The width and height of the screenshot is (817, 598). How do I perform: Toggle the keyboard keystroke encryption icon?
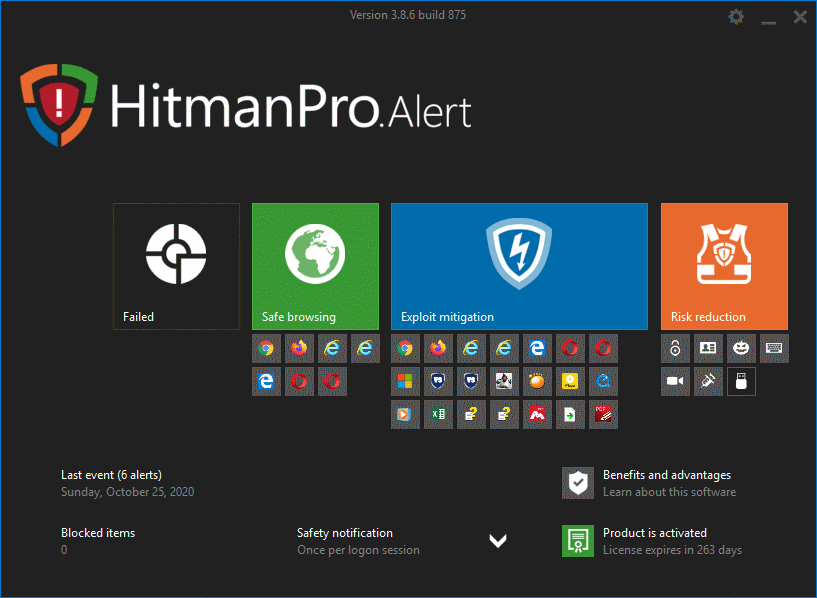click(774, 348)
